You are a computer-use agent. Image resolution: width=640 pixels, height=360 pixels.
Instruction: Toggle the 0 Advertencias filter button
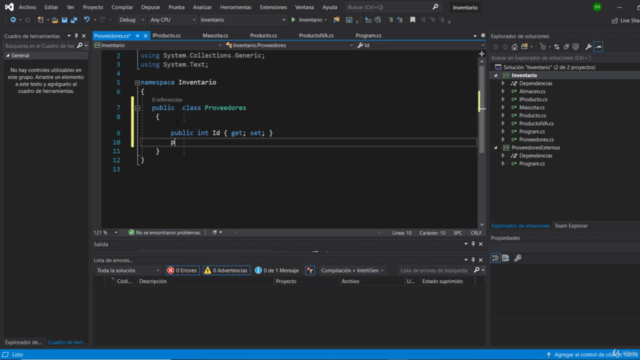click(227, 270)
